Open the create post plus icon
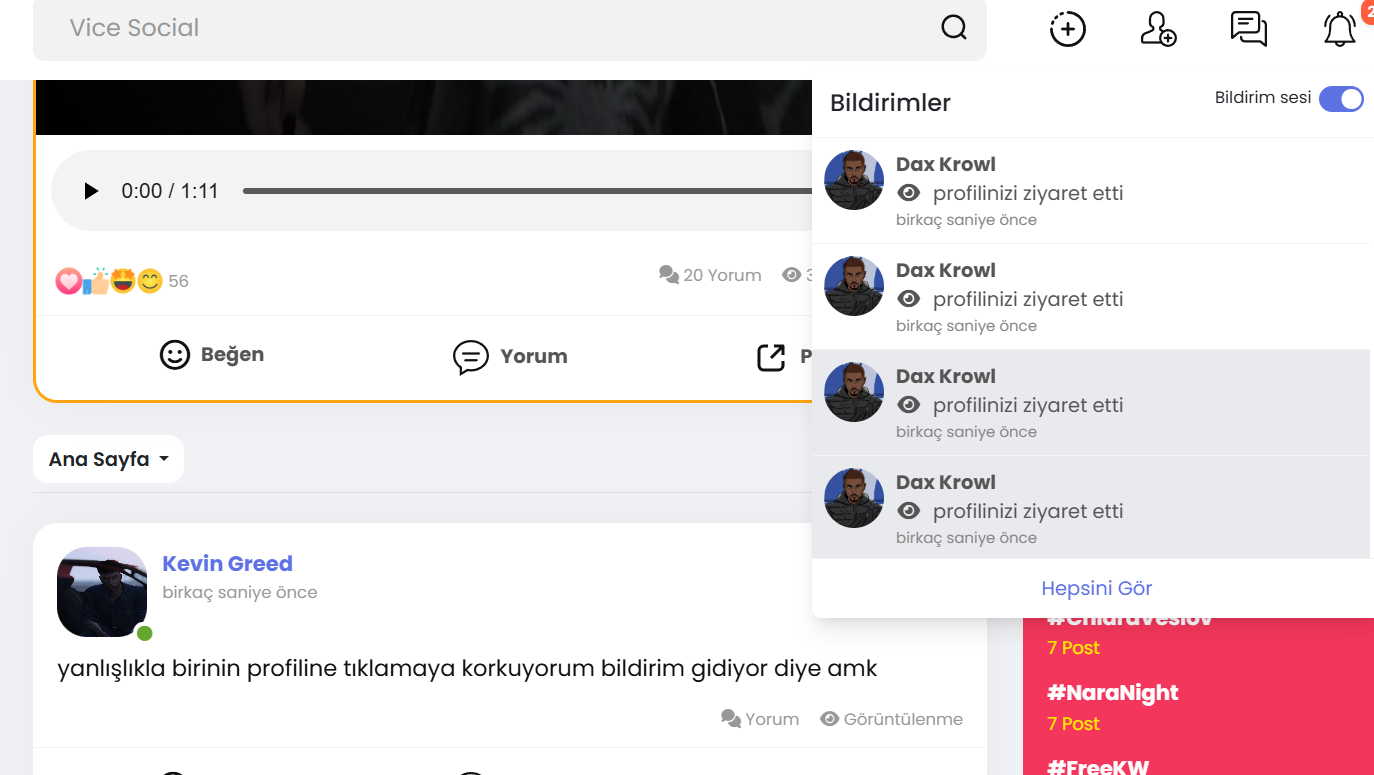Viewport: 1374px width, 775px height. (x=1067, y=29)
